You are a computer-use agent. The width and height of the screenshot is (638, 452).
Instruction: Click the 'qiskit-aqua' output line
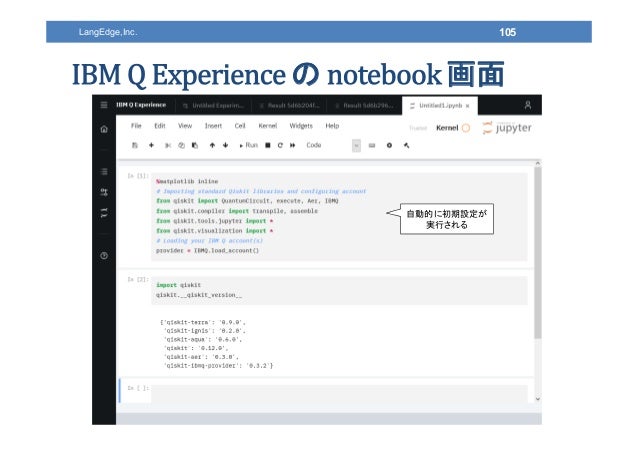click(x=203, y=339)
